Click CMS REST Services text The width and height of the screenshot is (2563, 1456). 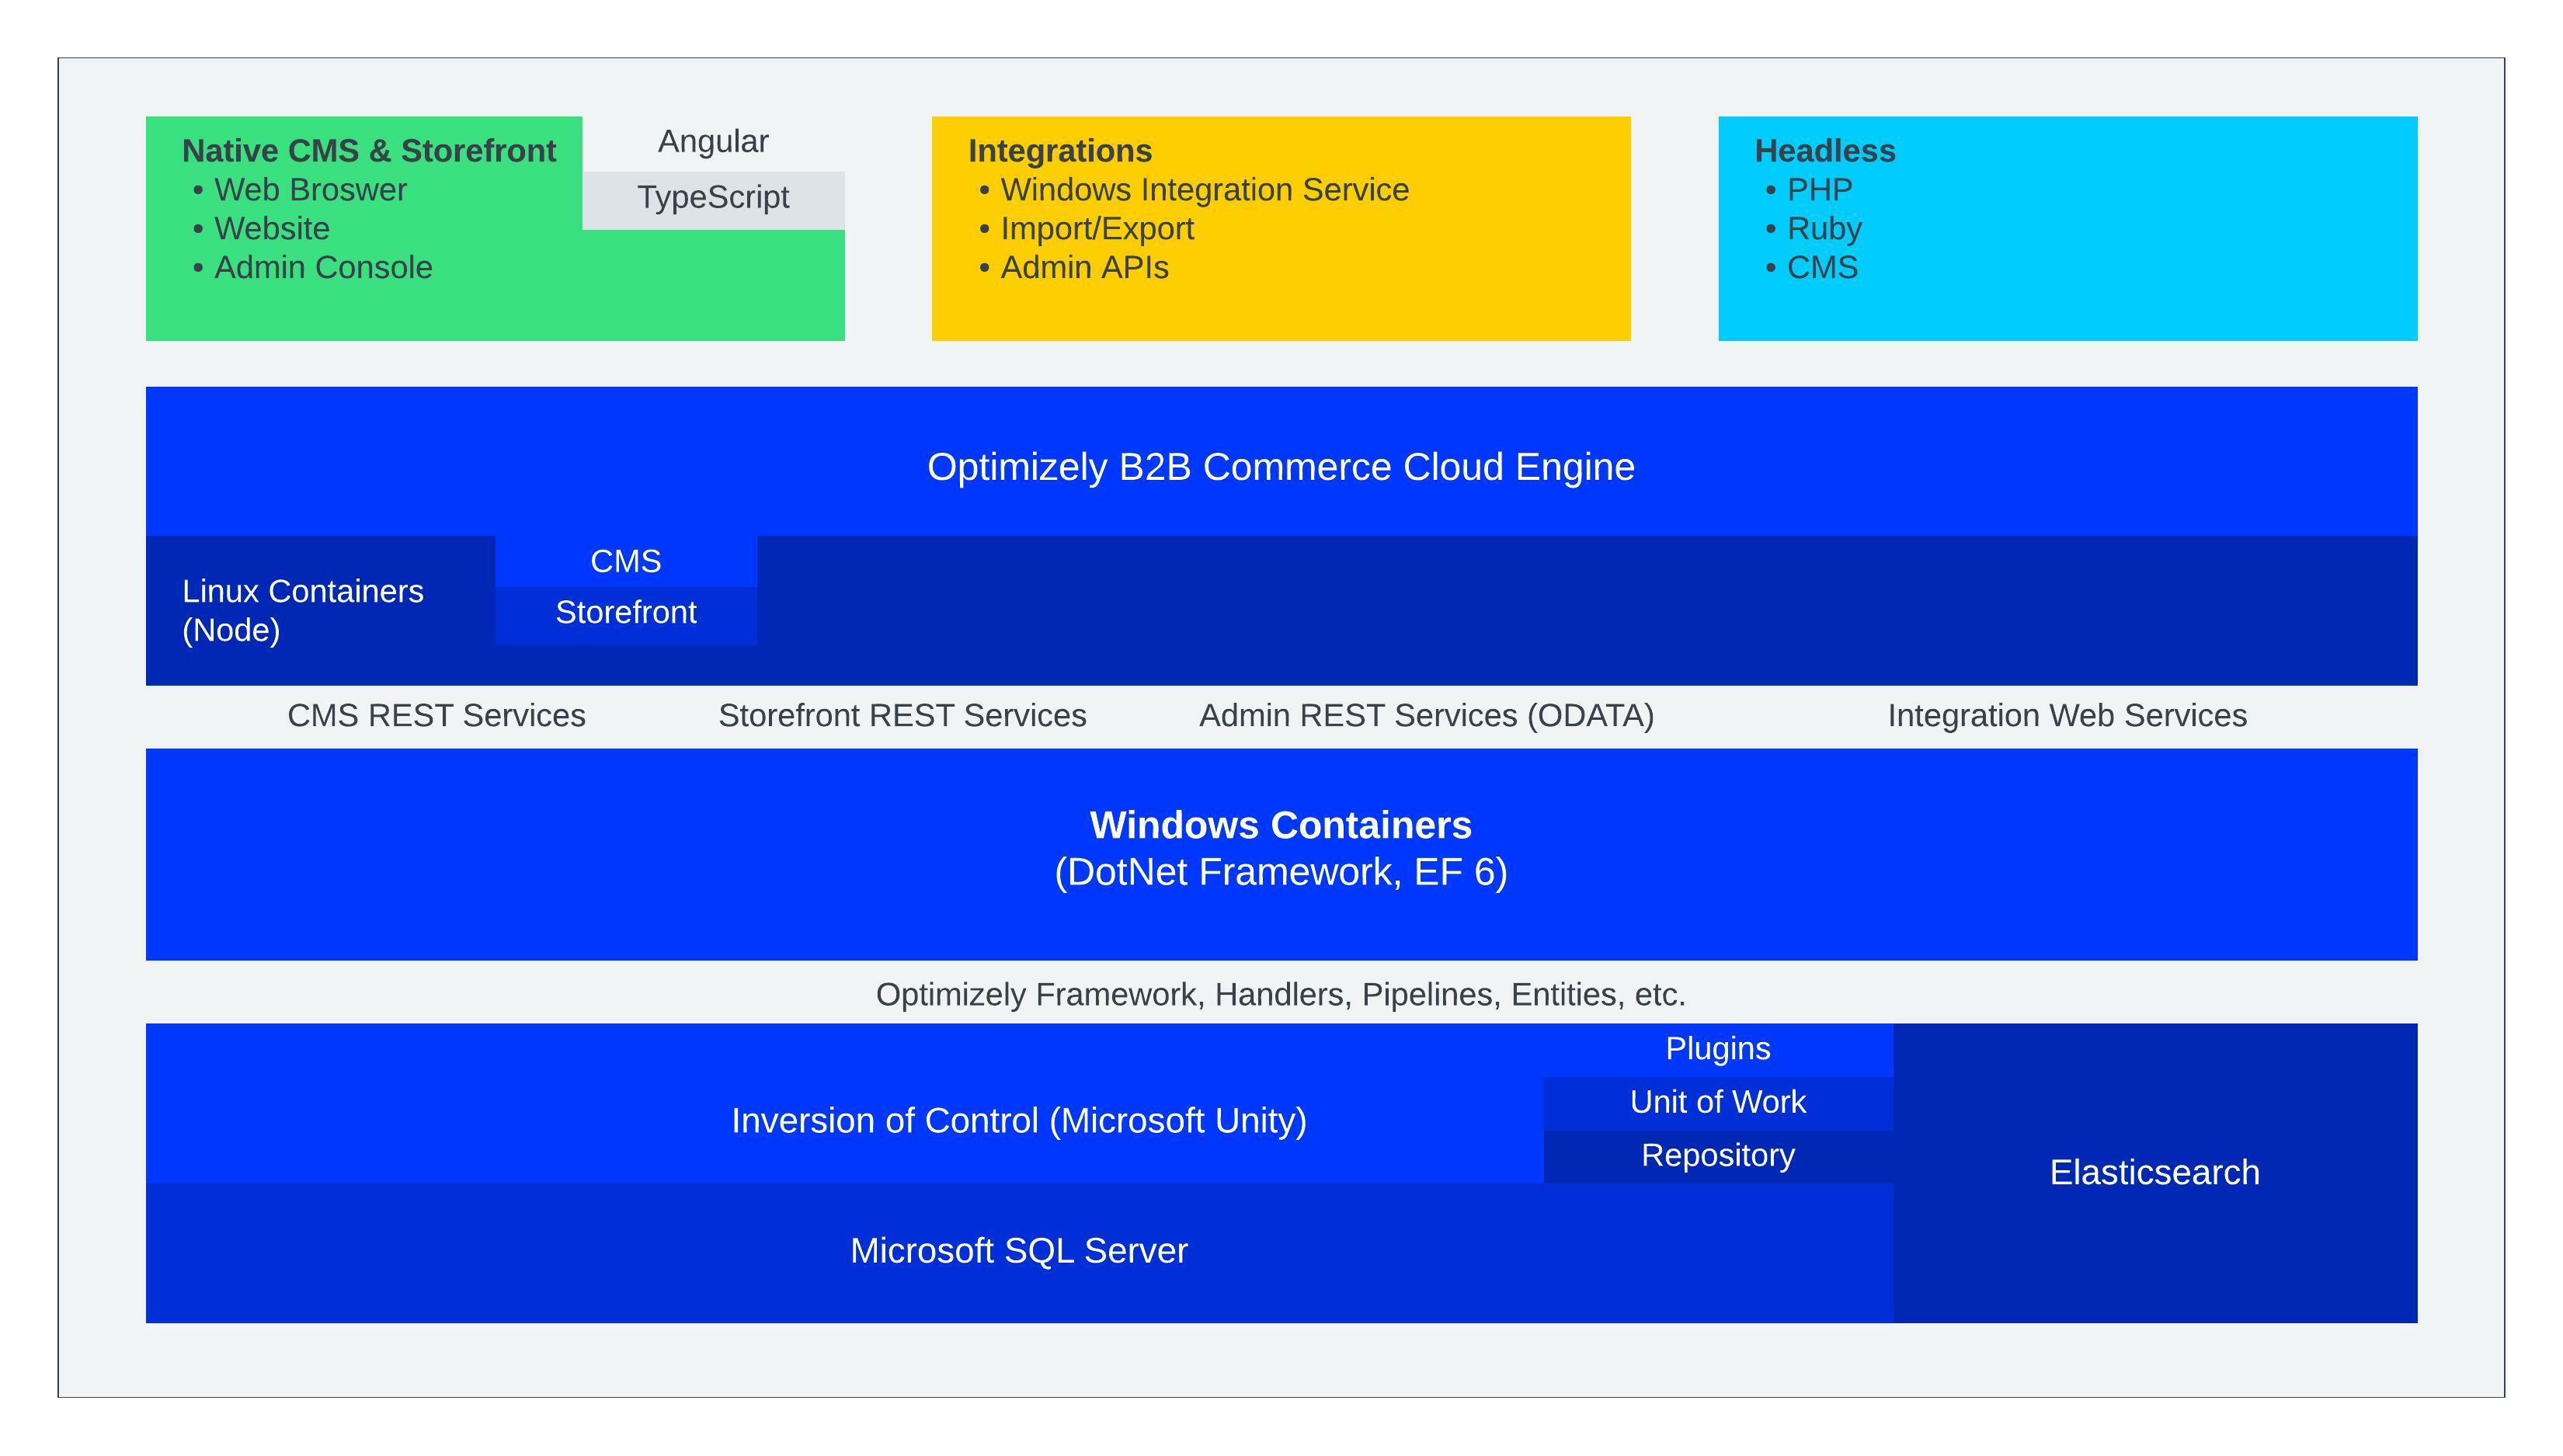(x=436, y=716)
